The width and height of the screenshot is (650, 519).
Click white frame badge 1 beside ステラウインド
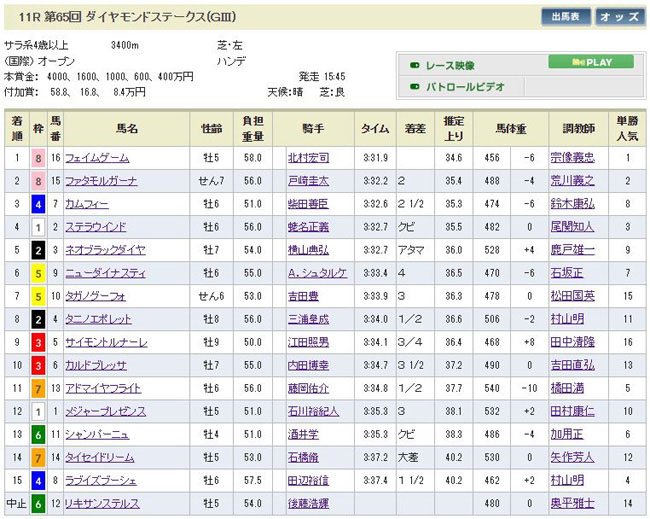click(x=39, y=227)
